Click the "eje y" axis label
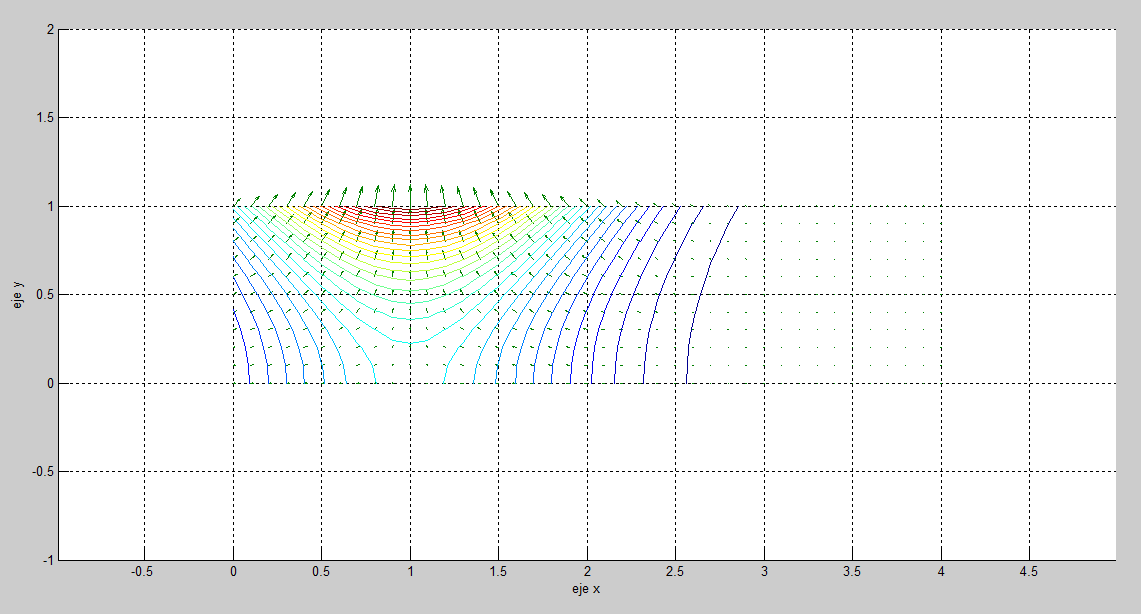This screenshot has width=1141, height=614. tap(18, 294)
